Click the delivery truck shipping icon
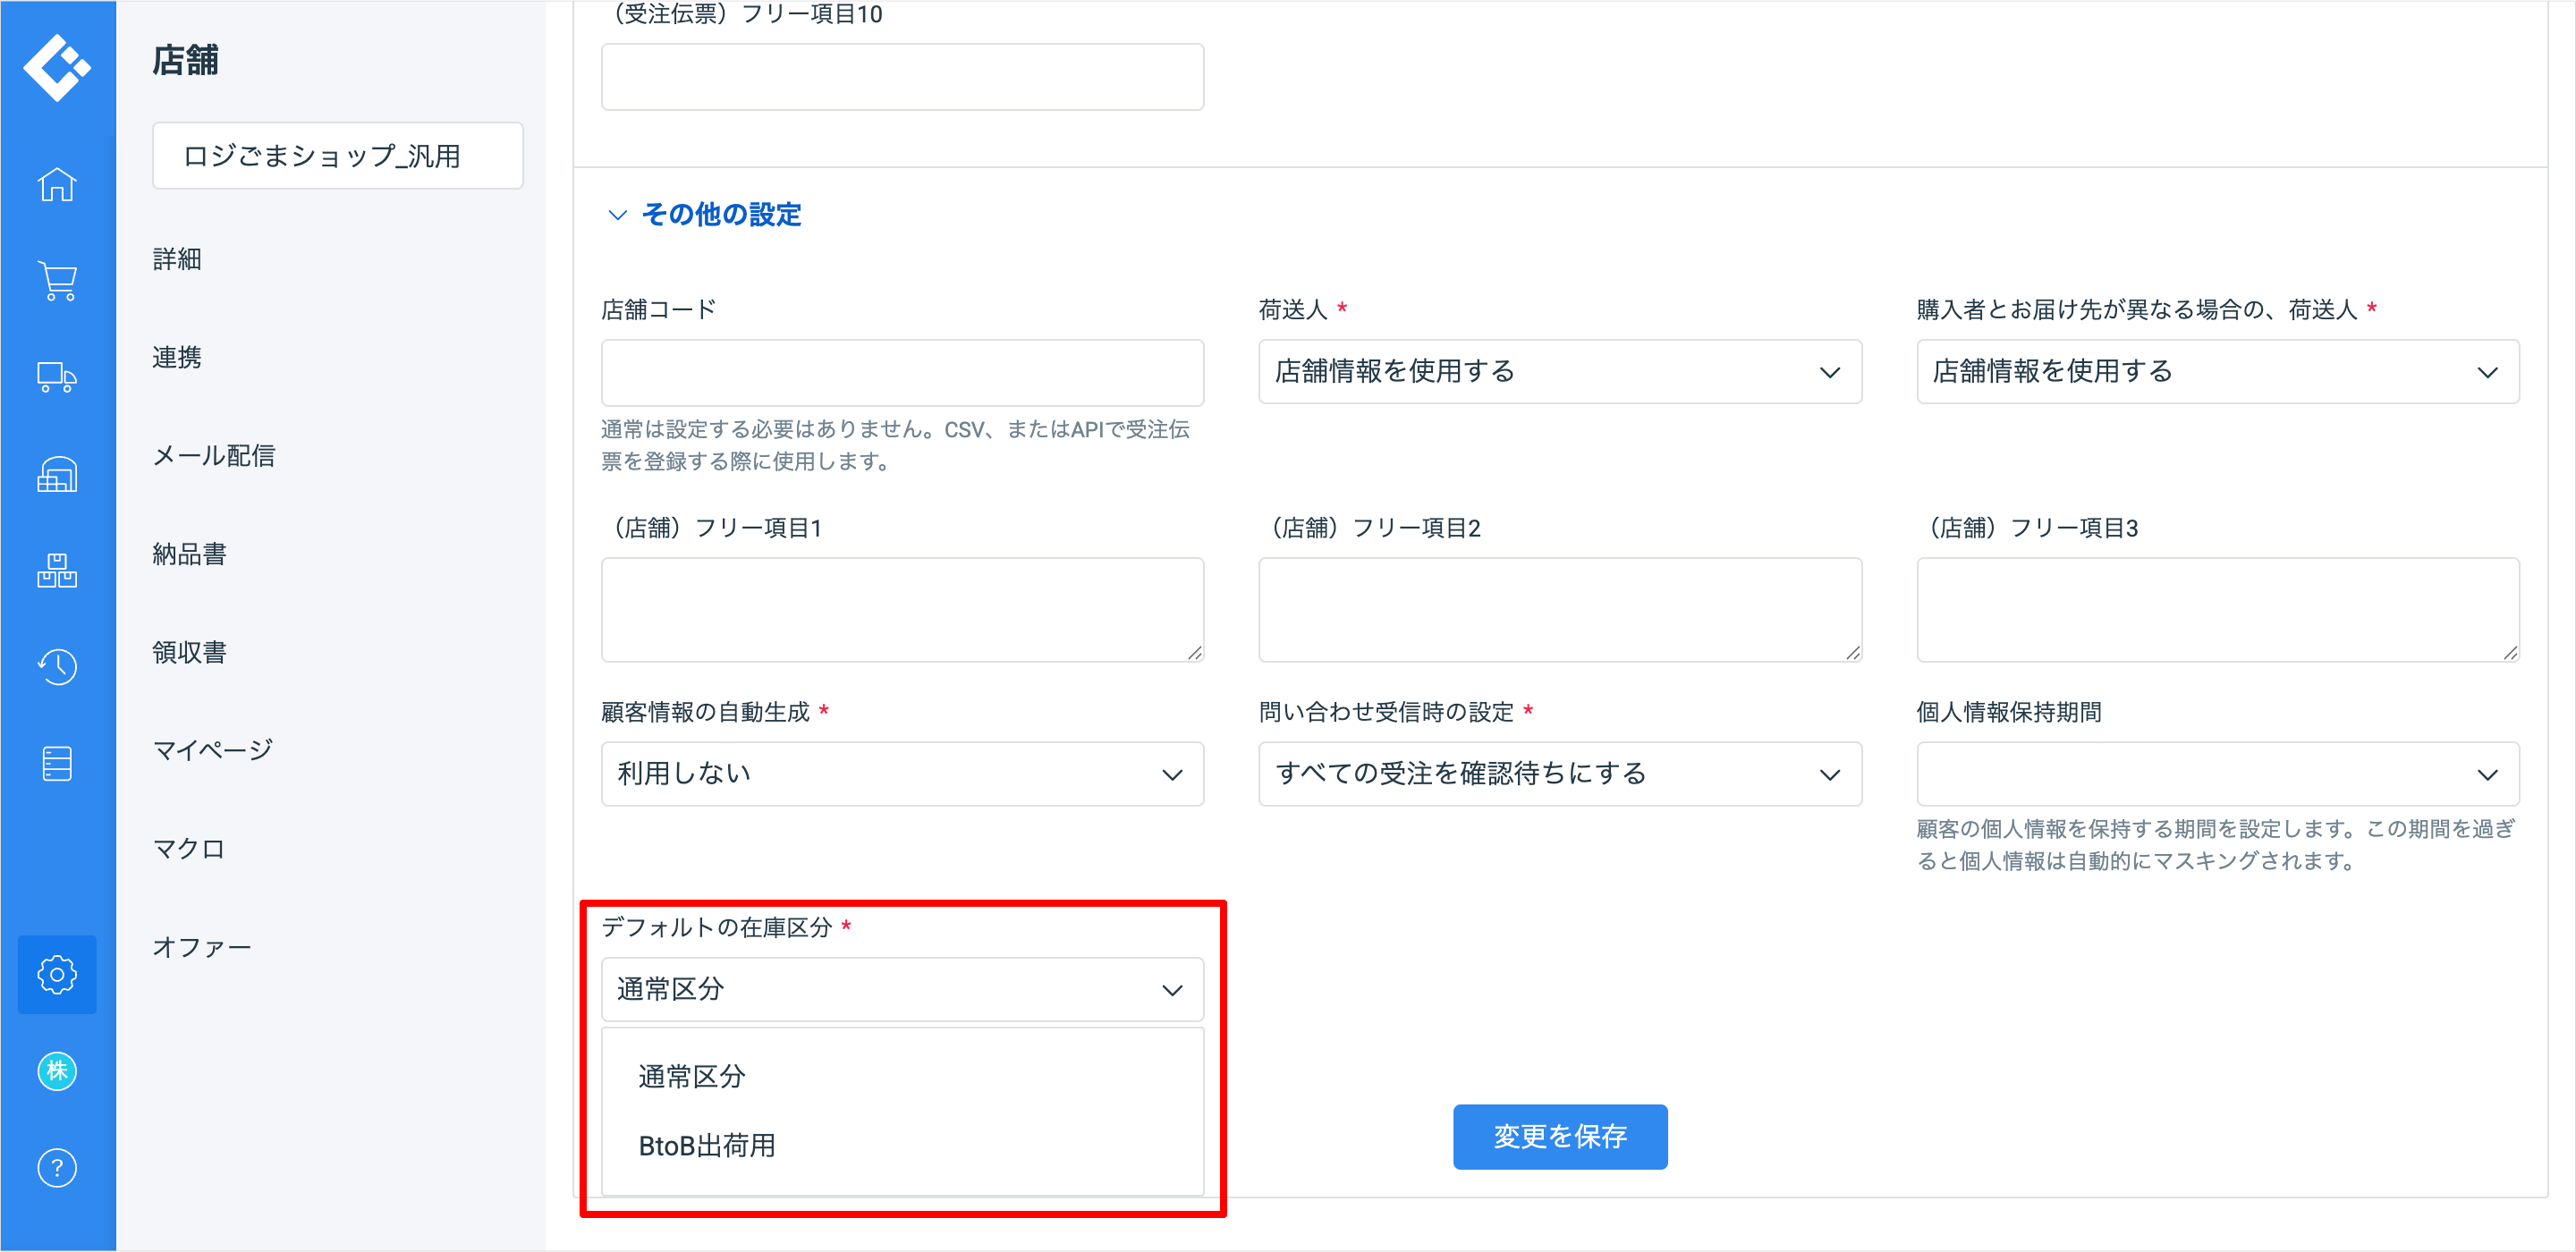The width and height of the screenshot is (2576, 1252). [x=57, y=377]
